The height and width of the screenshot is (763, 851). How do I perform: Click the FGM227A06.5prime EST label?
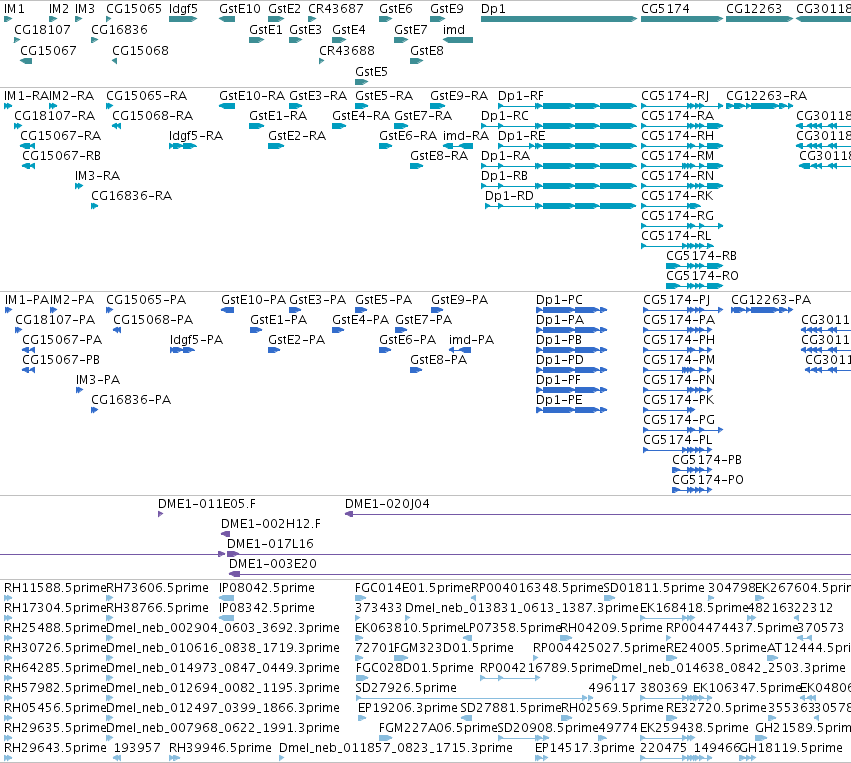click(x=438, y=728)
